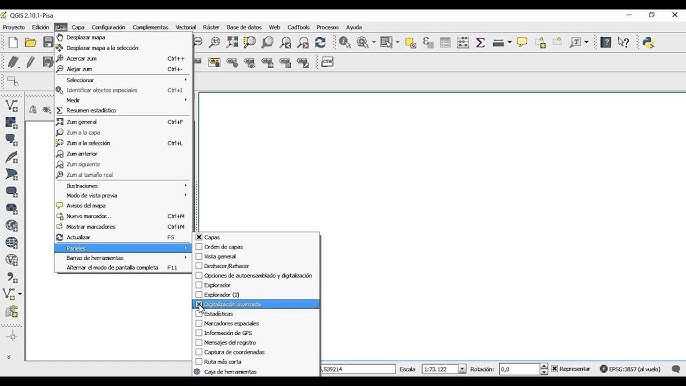Open the select features tool dropdown arrow

(397, 42)
